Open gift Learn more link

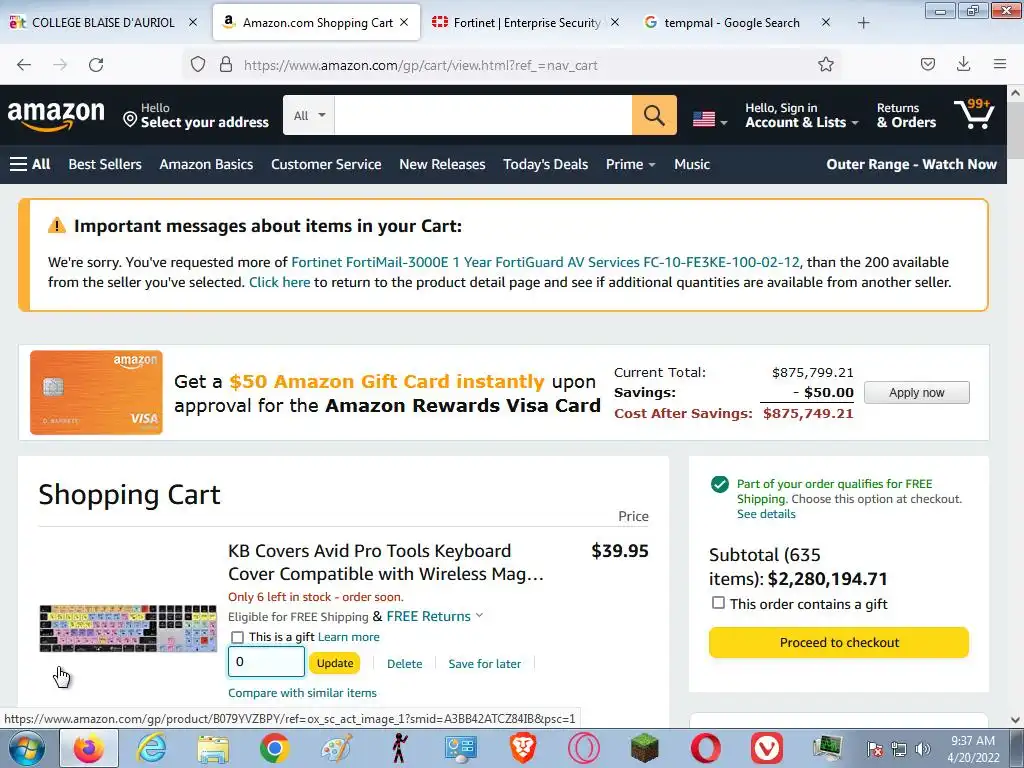click(348, 637)
